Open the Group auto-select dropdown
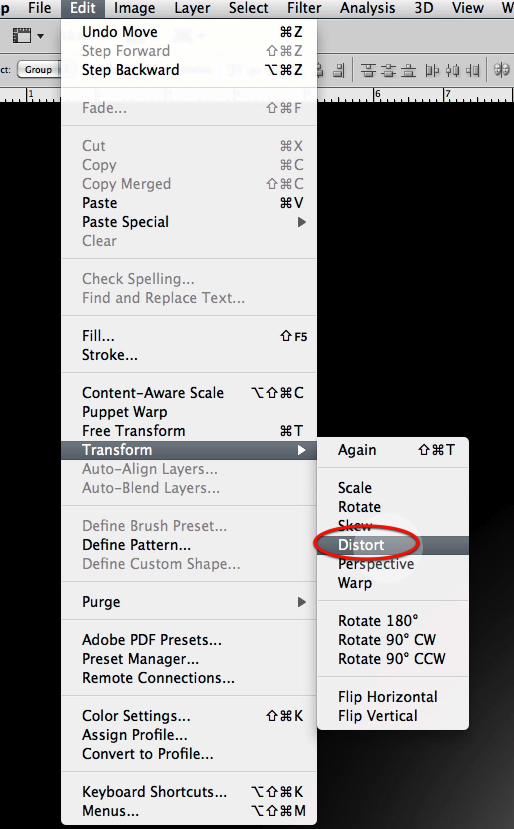Image resolution: width=514 pixels, height=829 pixels. (x=38, y=69)
